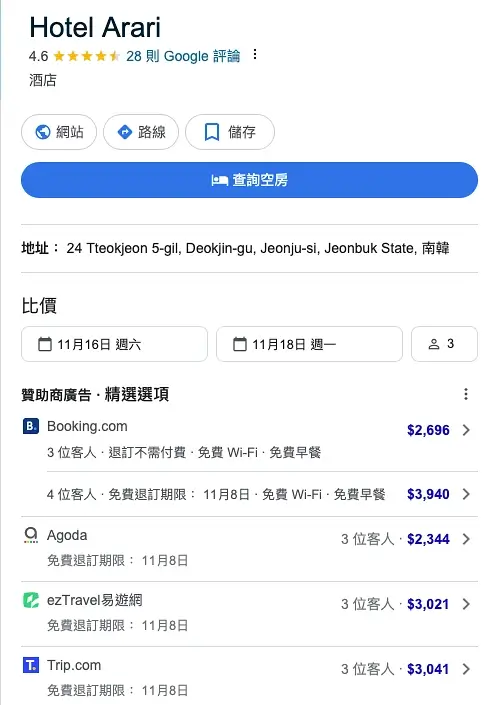
Task: Open the three-dot menu beside Google reviews
Action: [255, 54]
